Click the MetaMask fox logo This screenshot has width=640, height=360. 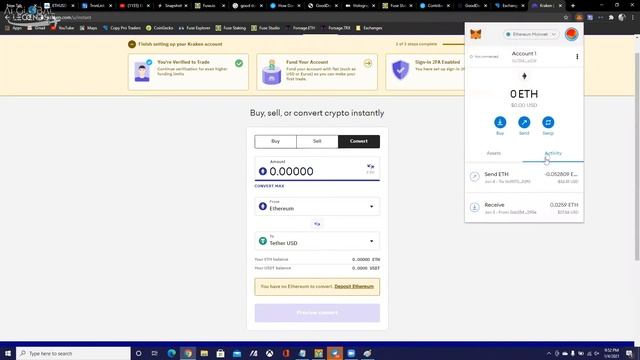[x=476, y=34]
